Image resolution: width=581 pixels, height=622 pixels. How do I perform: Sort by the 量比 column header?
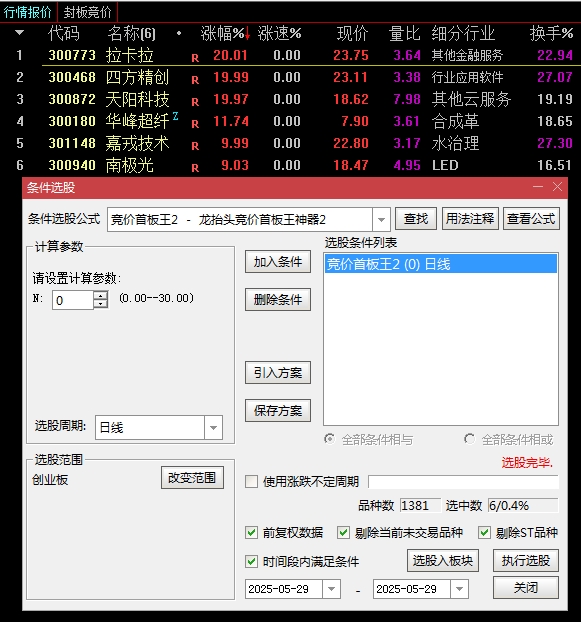(x=404, y=33)
